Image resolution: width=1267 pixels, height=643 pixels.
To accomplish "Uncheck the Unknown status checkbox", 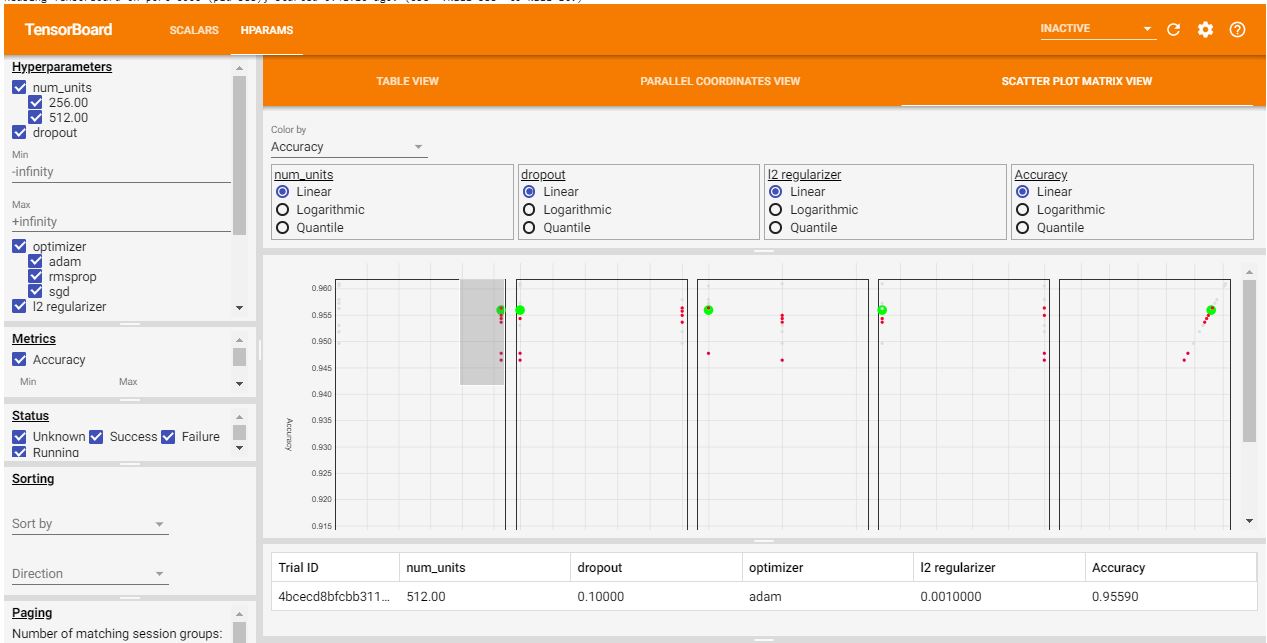I will (x=20, y=437).
